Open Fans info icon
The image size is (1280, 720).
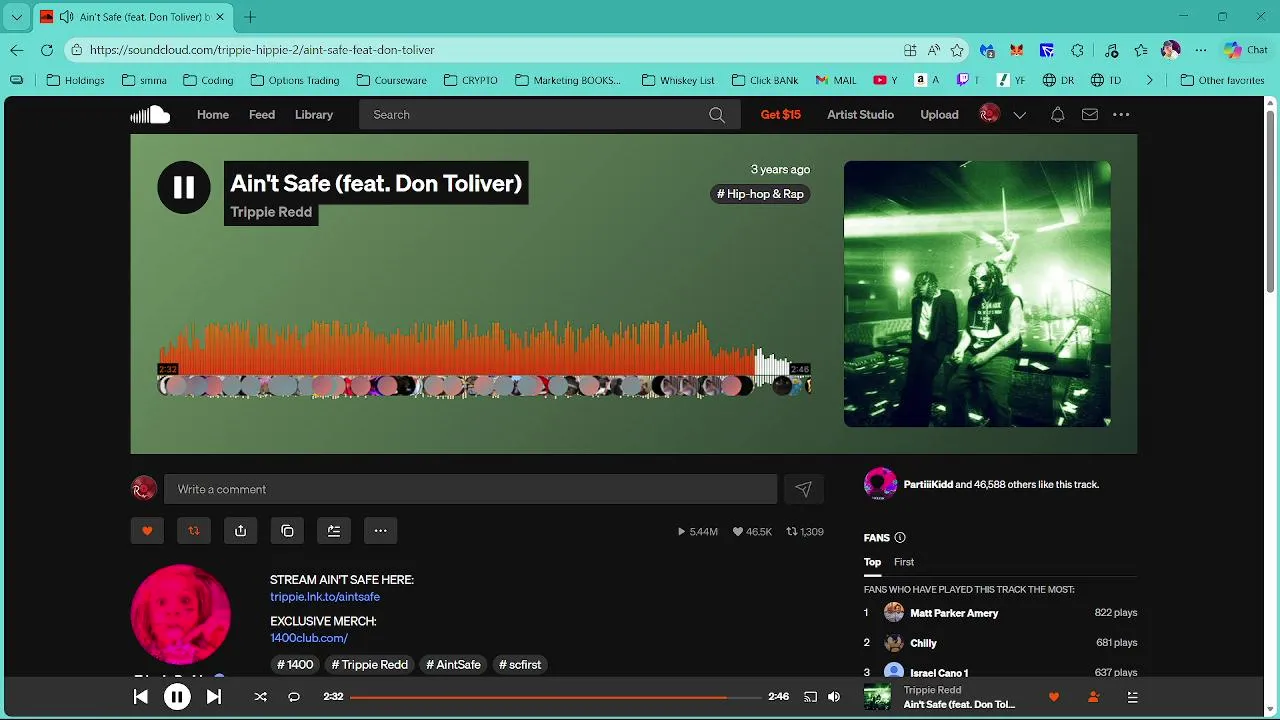(900, 538)
